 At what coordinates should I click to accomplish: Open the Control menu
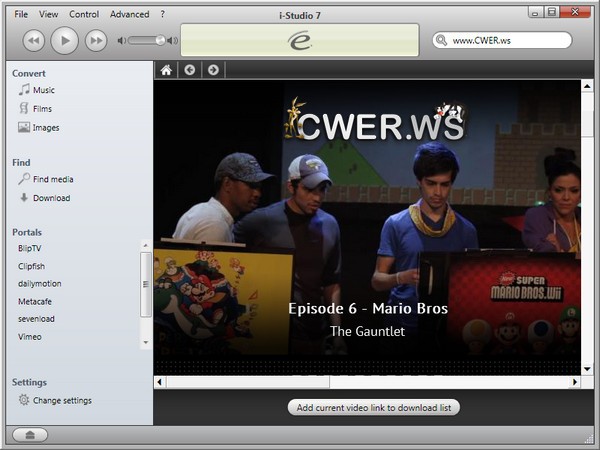pos(84,14)
